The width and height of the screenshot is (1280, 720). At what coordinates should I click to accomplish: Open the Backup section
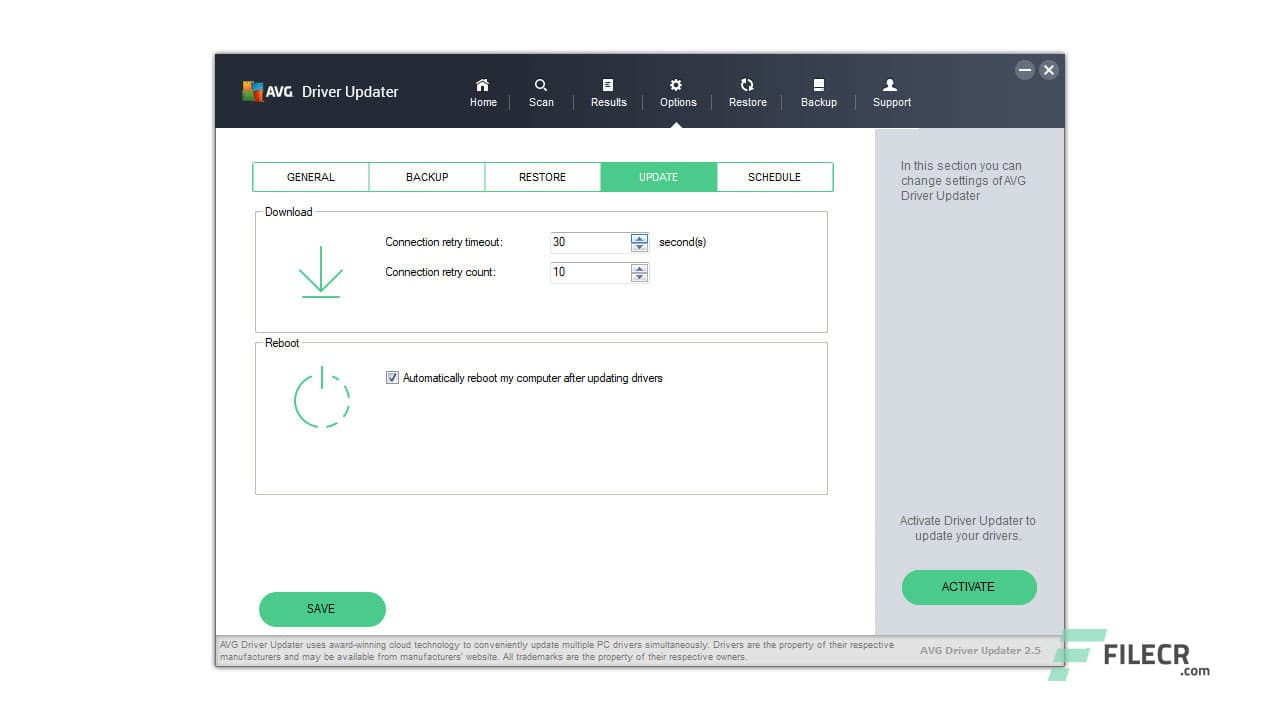point(818,92)
